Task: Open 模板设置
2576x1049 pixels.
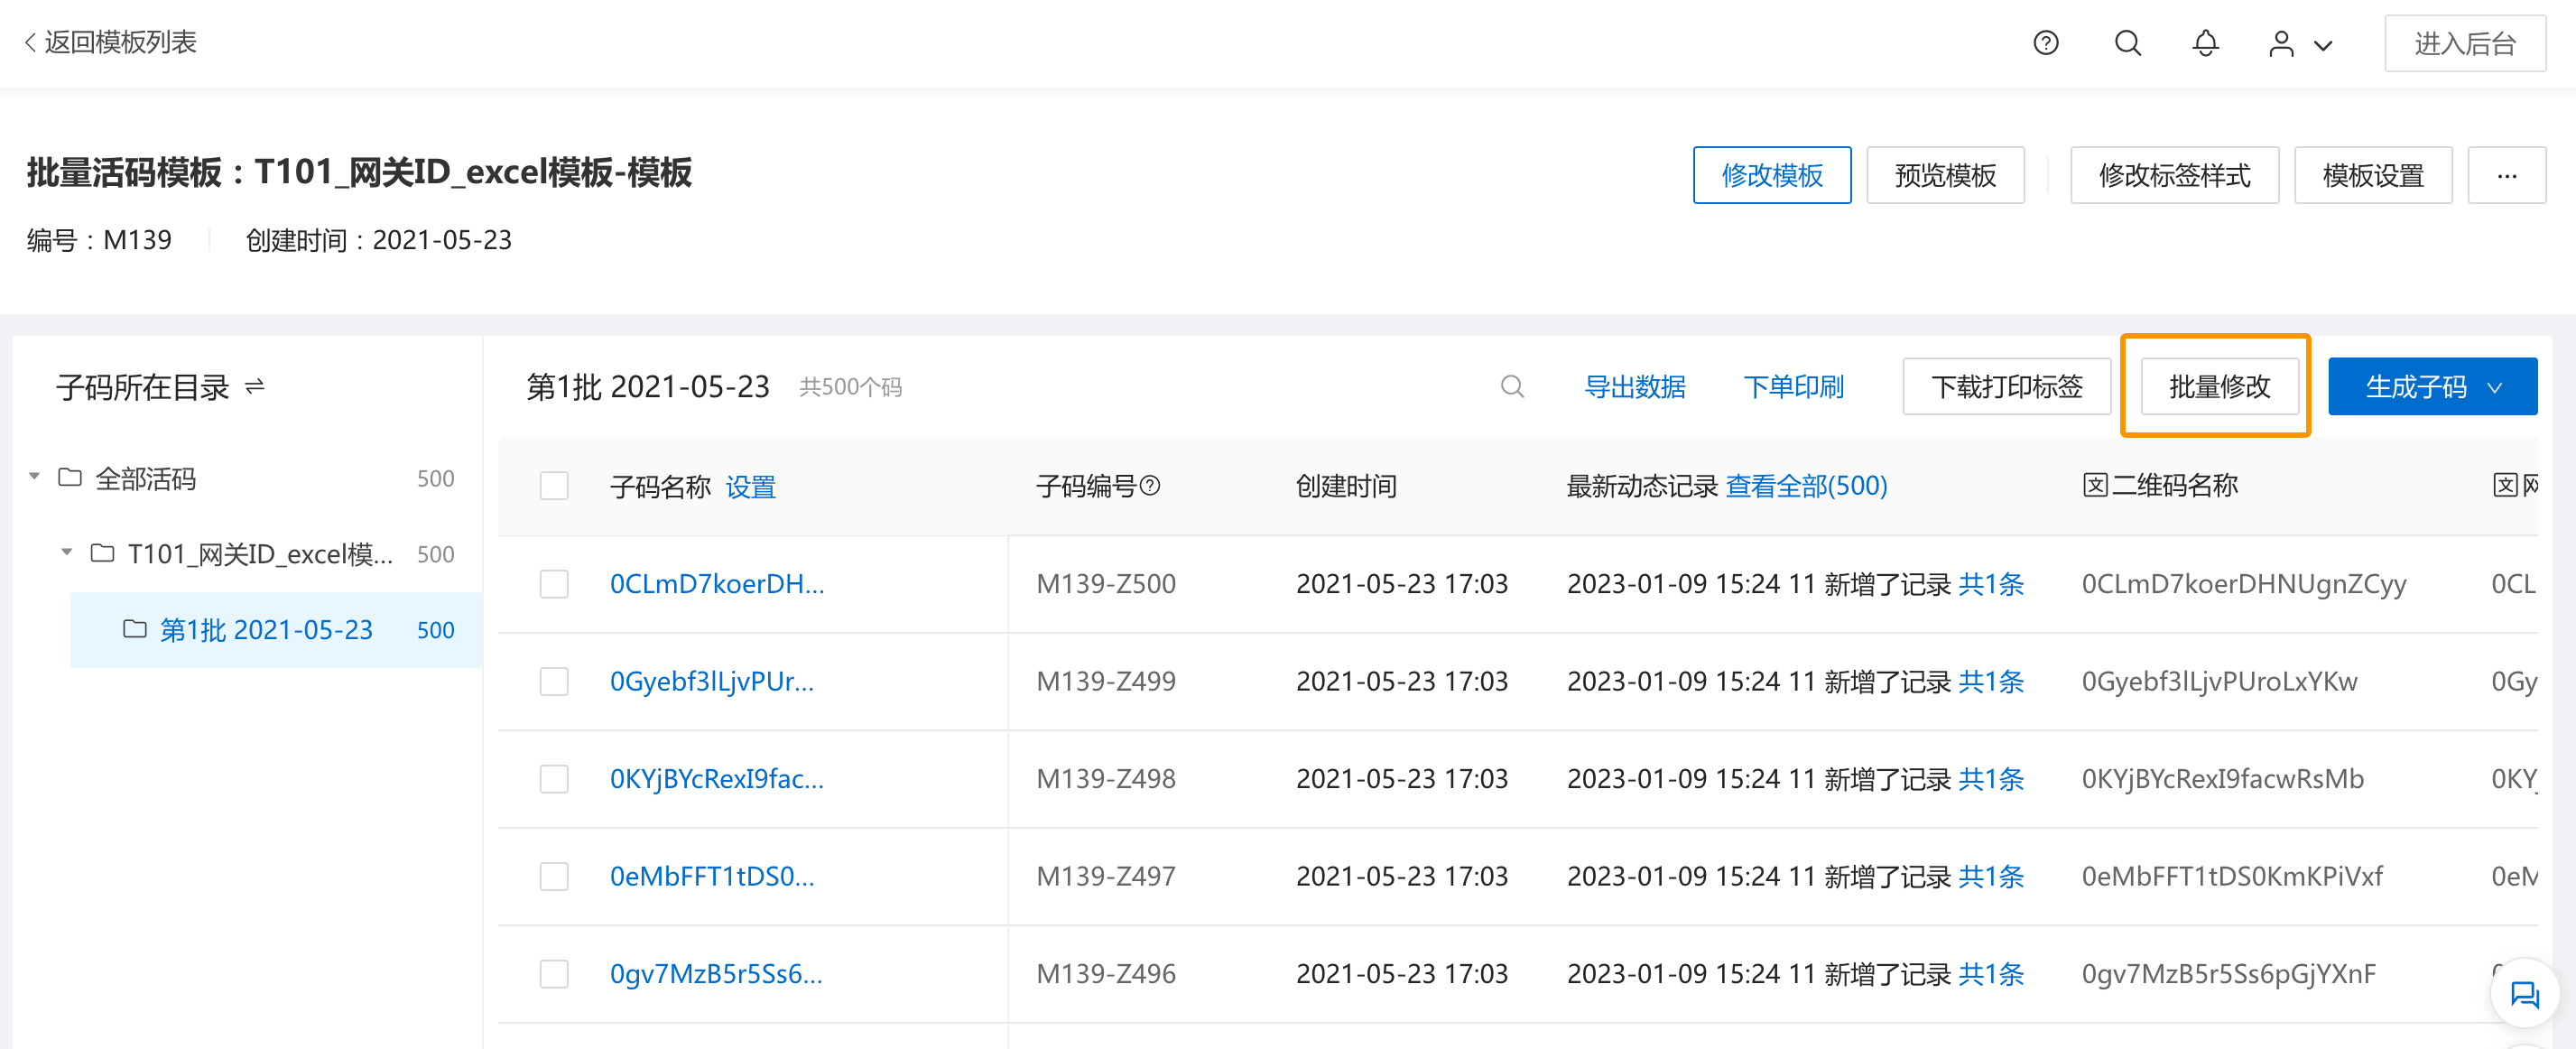Action: pyautogui.click(x=2373, y=175)
